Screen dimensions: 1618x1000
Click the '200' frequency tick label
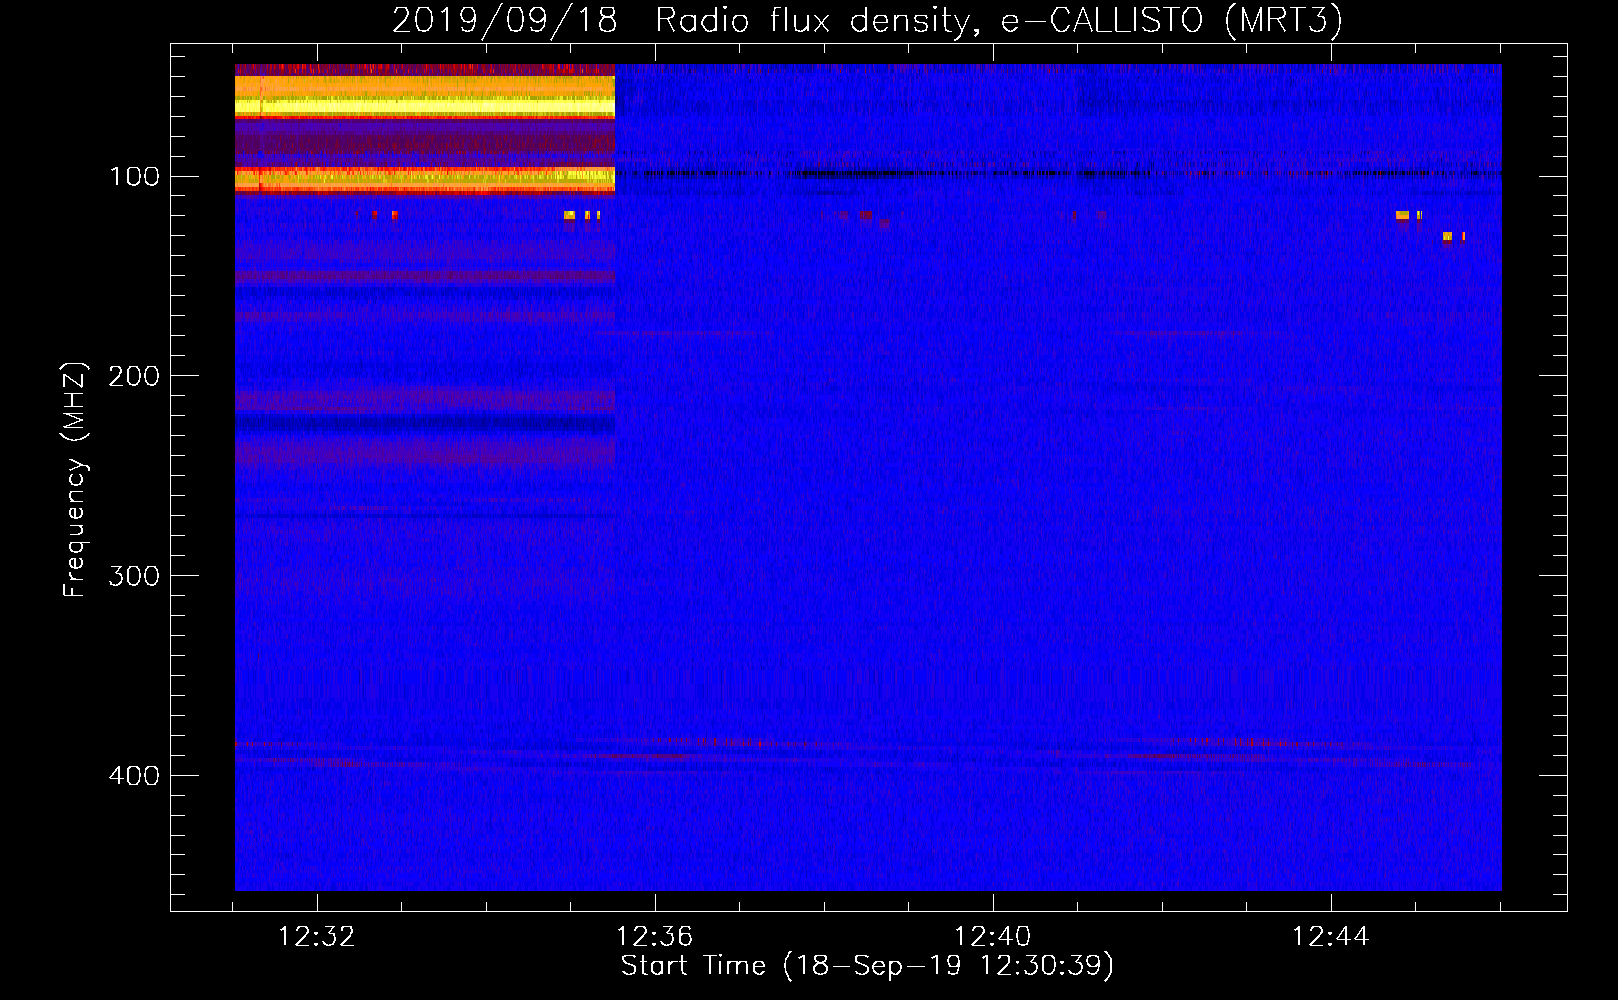point(134,376)
